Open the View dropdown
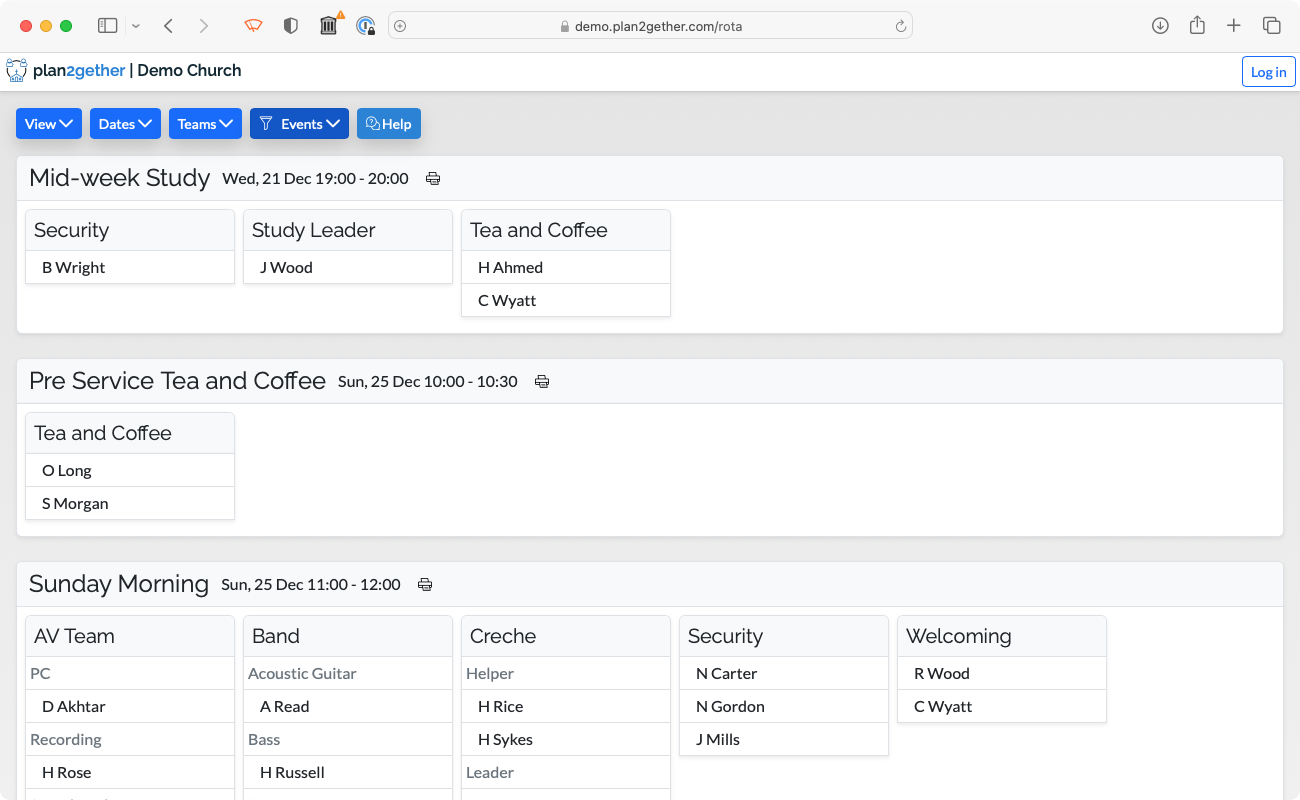 click(x=49, y=124)
